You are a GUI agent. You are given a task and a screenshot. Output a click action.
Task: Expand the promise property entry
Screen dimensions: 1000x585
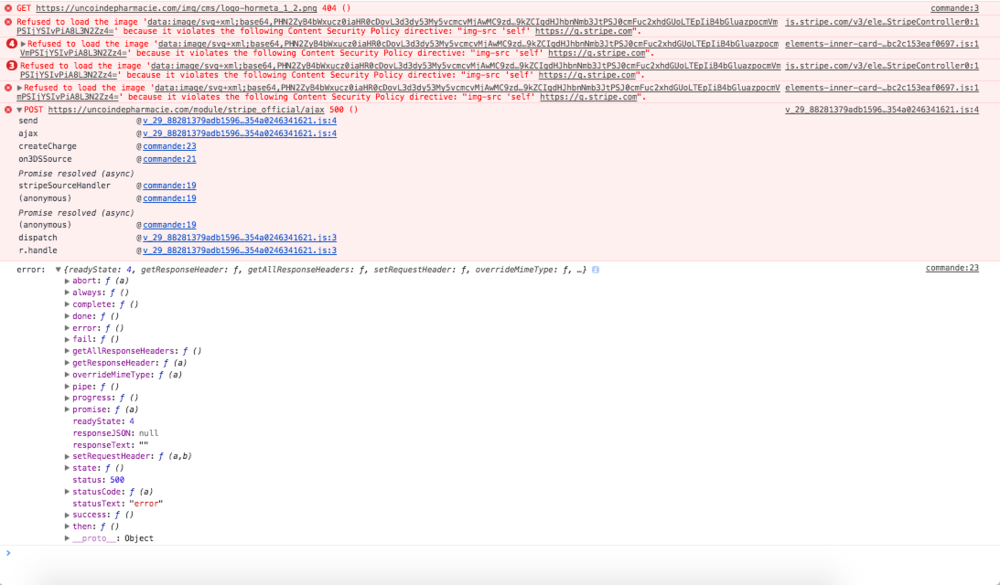pos(68,409)
